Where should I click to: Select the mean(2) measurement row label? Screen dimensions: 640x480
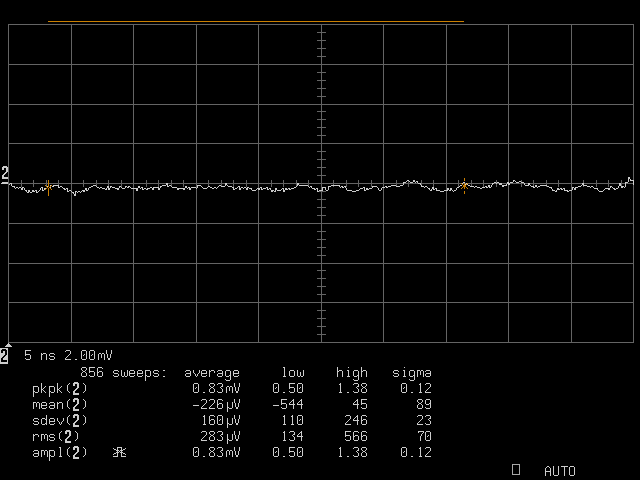[x=60, y=405]
